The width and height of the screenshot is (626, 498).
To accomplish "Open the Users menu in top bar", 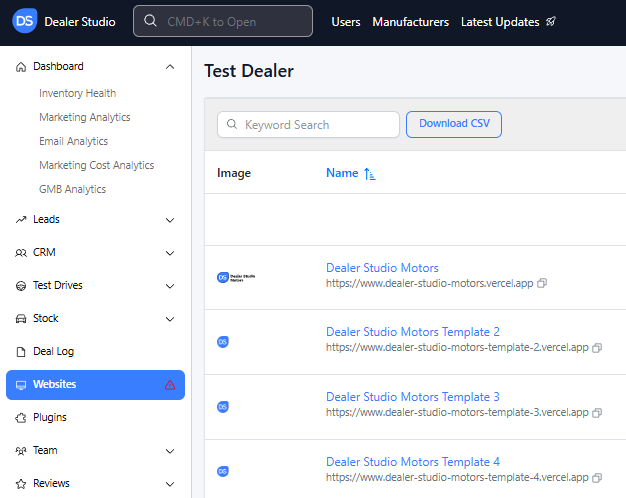I will 346,22.
